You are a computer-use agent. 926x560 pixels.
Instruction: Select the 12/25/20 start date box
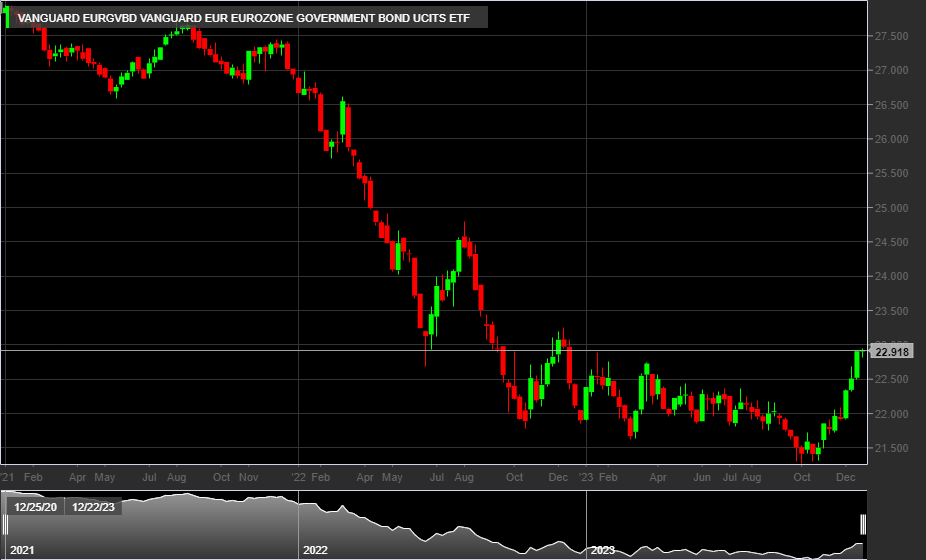click(35, 507)
